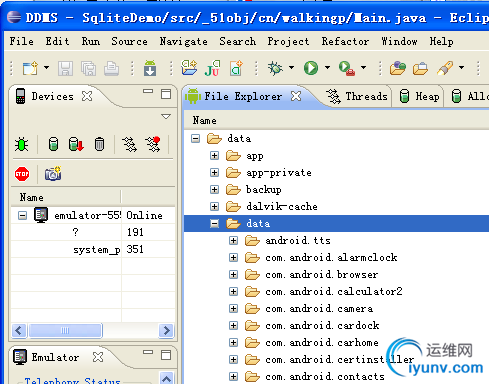This screenshot has width=489, height=384.
Task: Click the green Run button in toolbar
Action: pos(311,68)
